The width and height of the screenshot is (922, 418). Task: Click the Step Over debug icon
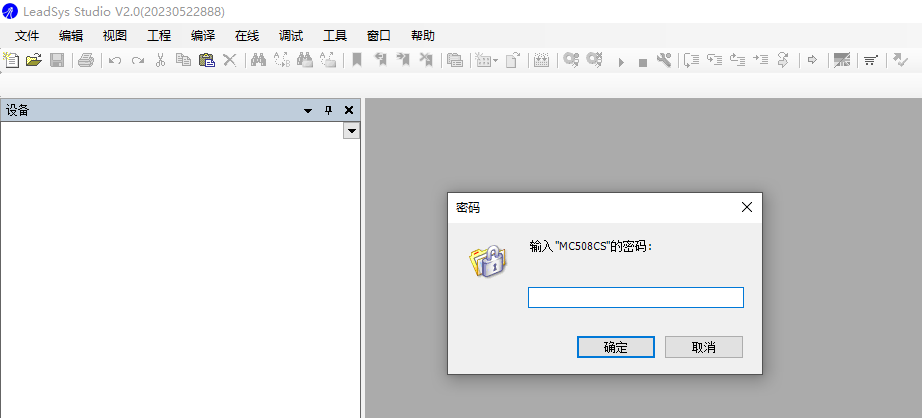pos(692,60)
